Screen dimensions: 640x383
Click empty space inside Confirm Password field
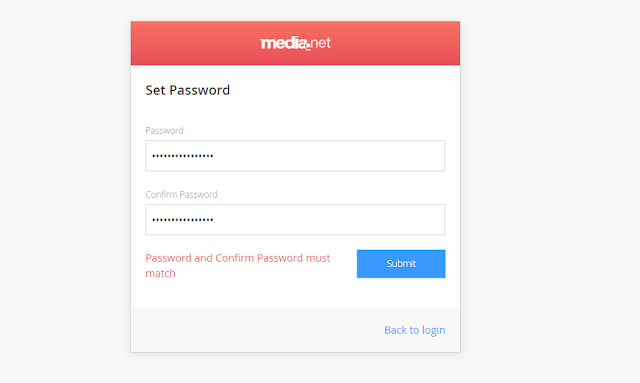point(327,220)
